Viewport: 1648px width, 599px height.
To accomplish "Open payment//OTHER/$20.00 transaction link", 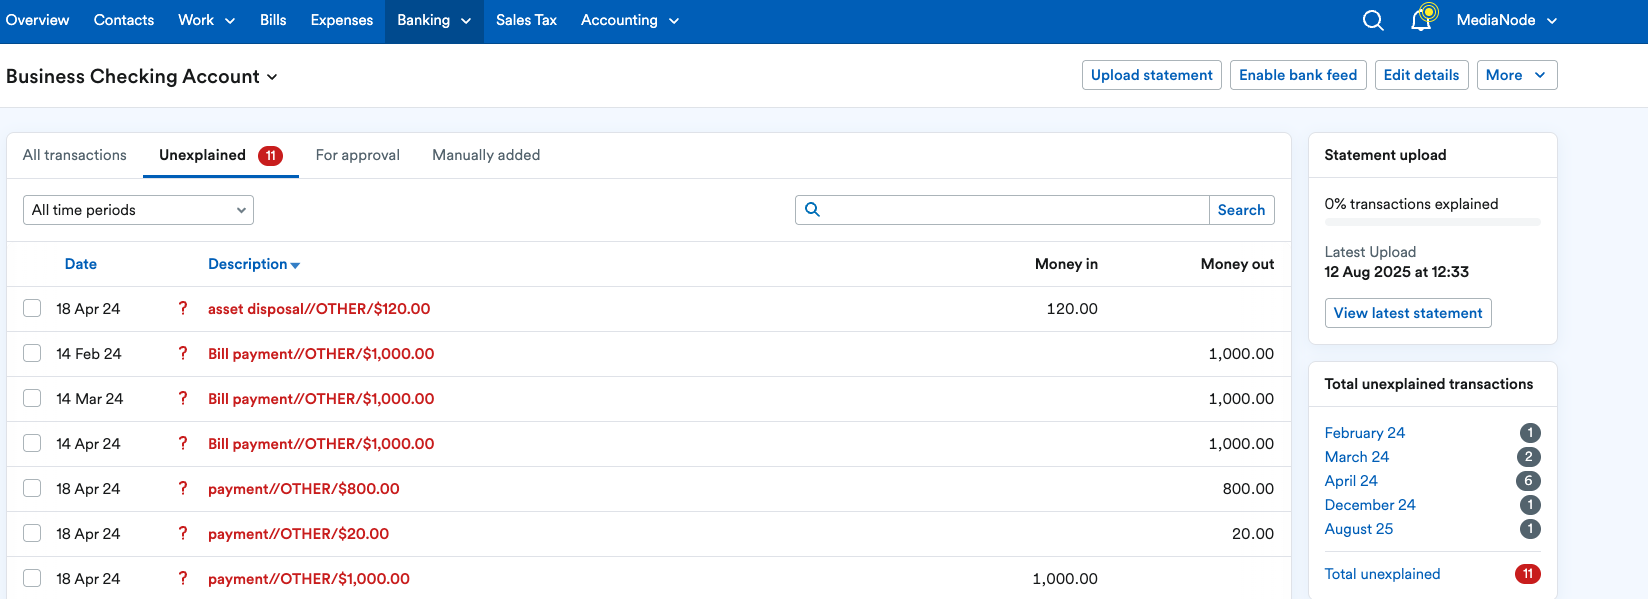I will tap(298, 534).
